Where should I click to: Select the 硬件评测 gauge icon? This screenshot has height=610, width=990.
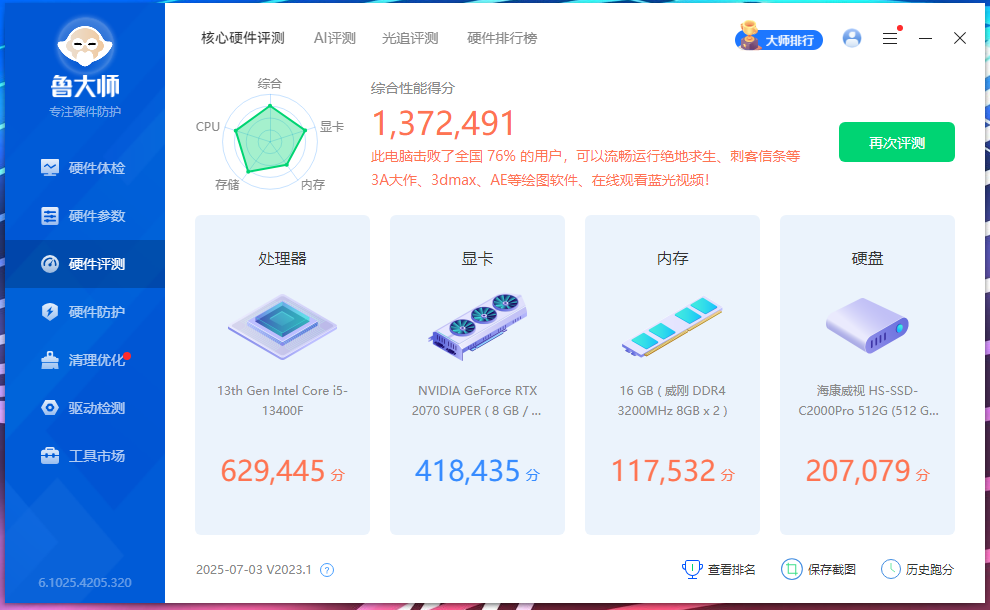click(x=50, y=263)
